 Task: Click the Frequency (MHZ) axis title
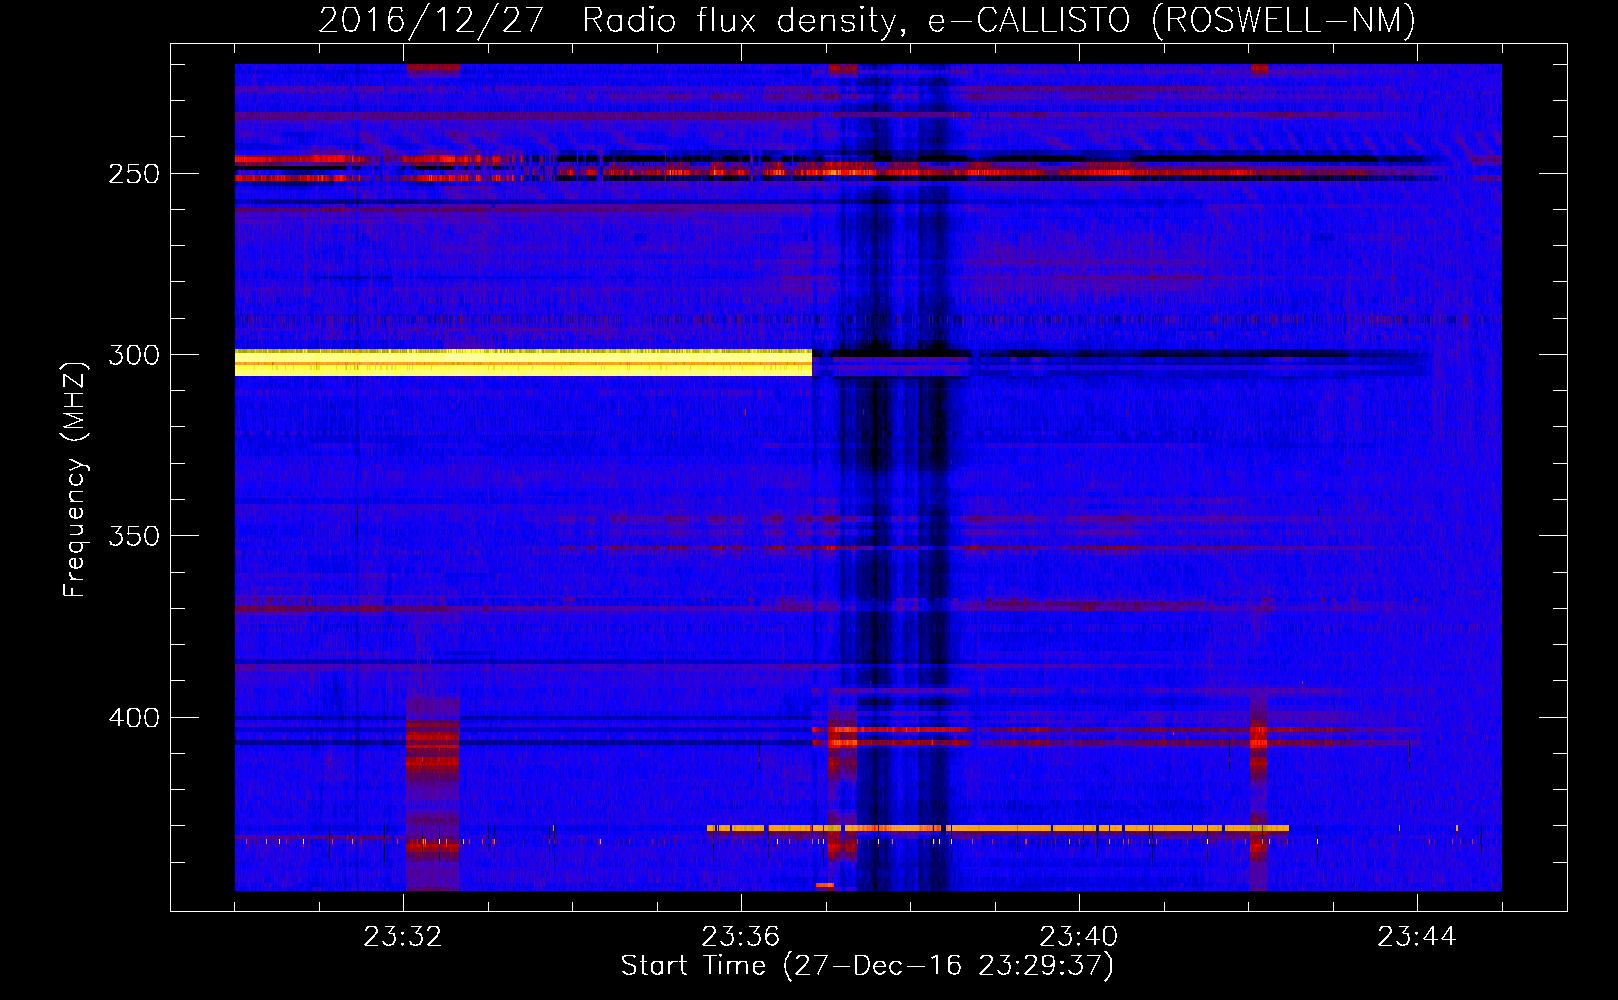(75, 479)
